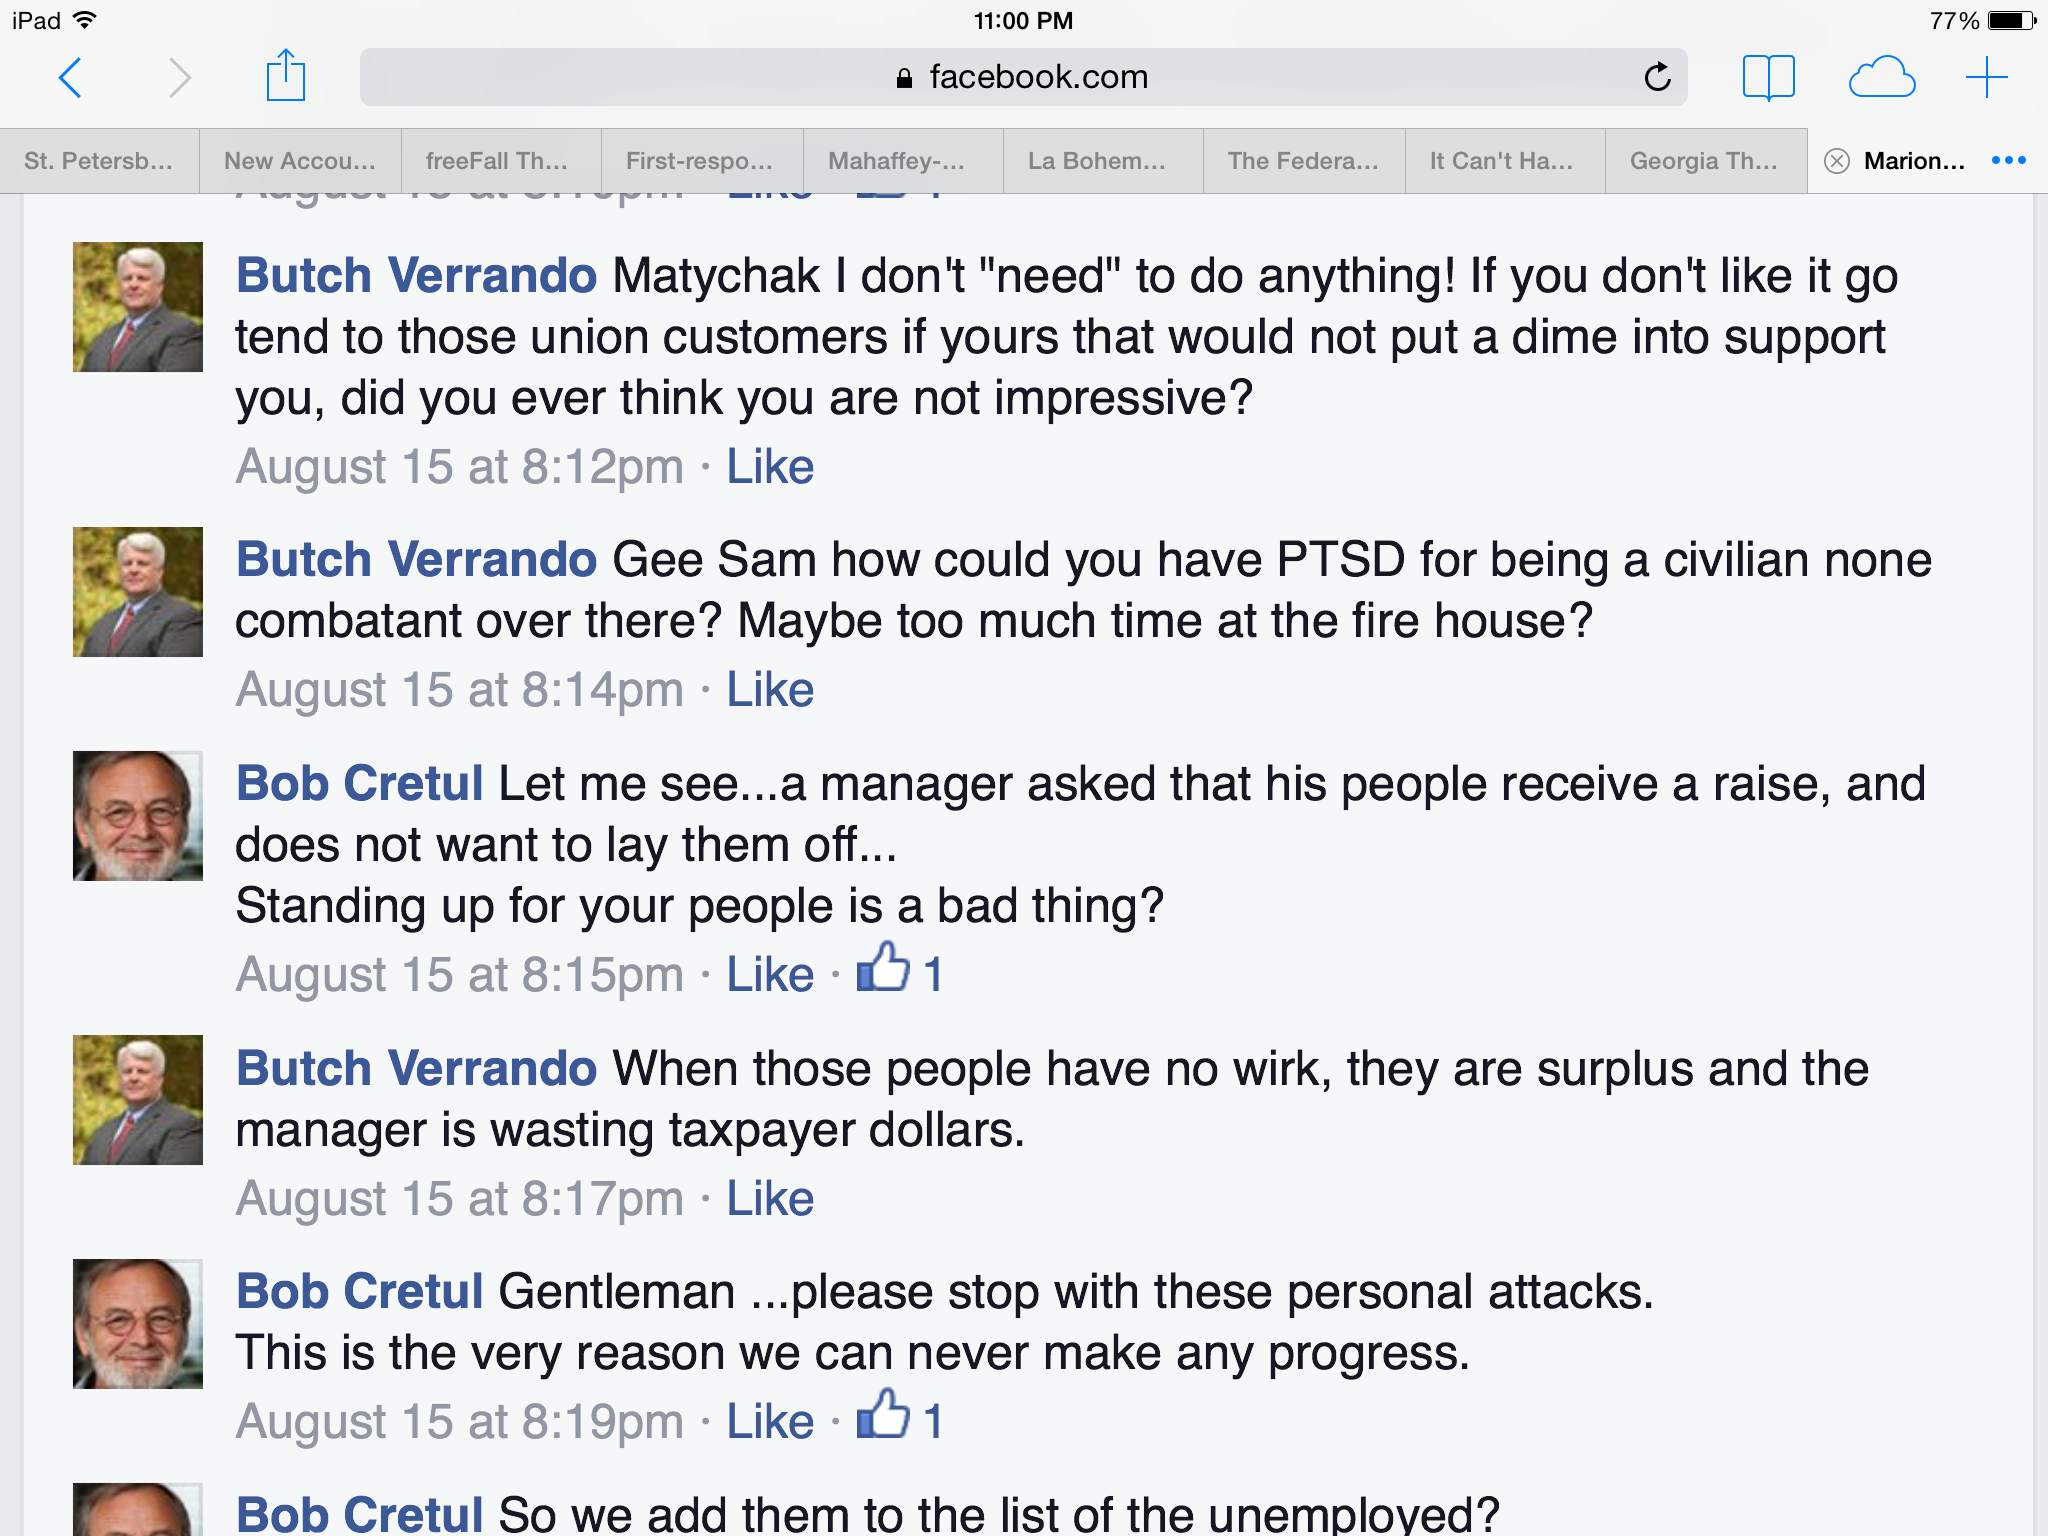The width and height of the screenshot is (2048, 1536).
Task: Like the 8:12pm Butch Verrando comment
Action: click(770, 466)
